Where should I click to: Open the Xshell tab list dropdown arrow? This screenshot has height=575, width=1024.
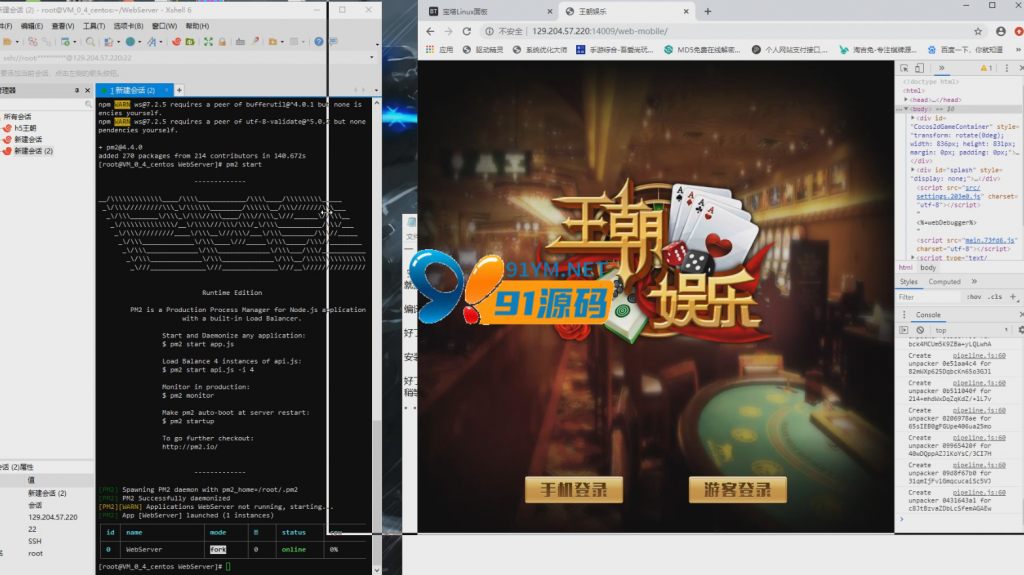tap(376, 90)
